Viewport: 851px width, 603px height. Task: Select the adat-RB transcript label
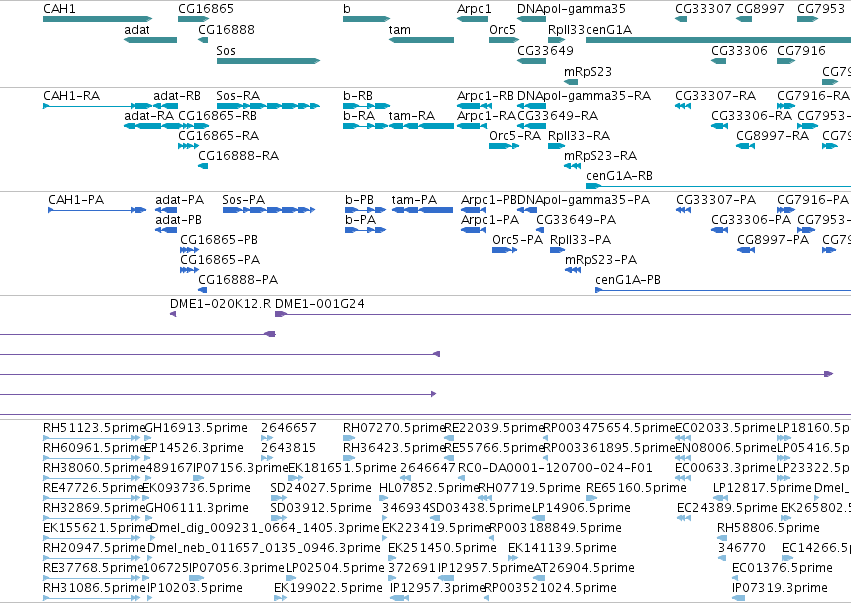pyautogui.click(x=177, y=96)
